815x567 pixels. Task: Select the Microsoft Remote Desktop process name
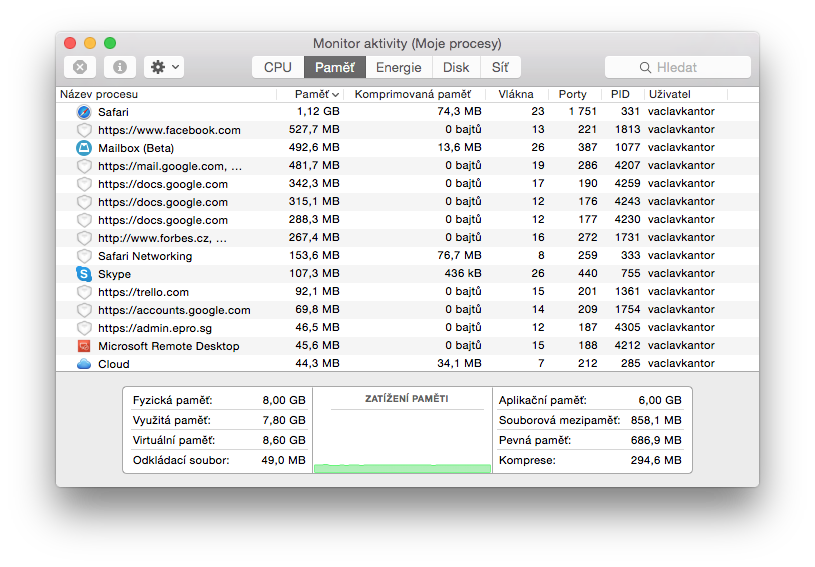pos(169,346)
